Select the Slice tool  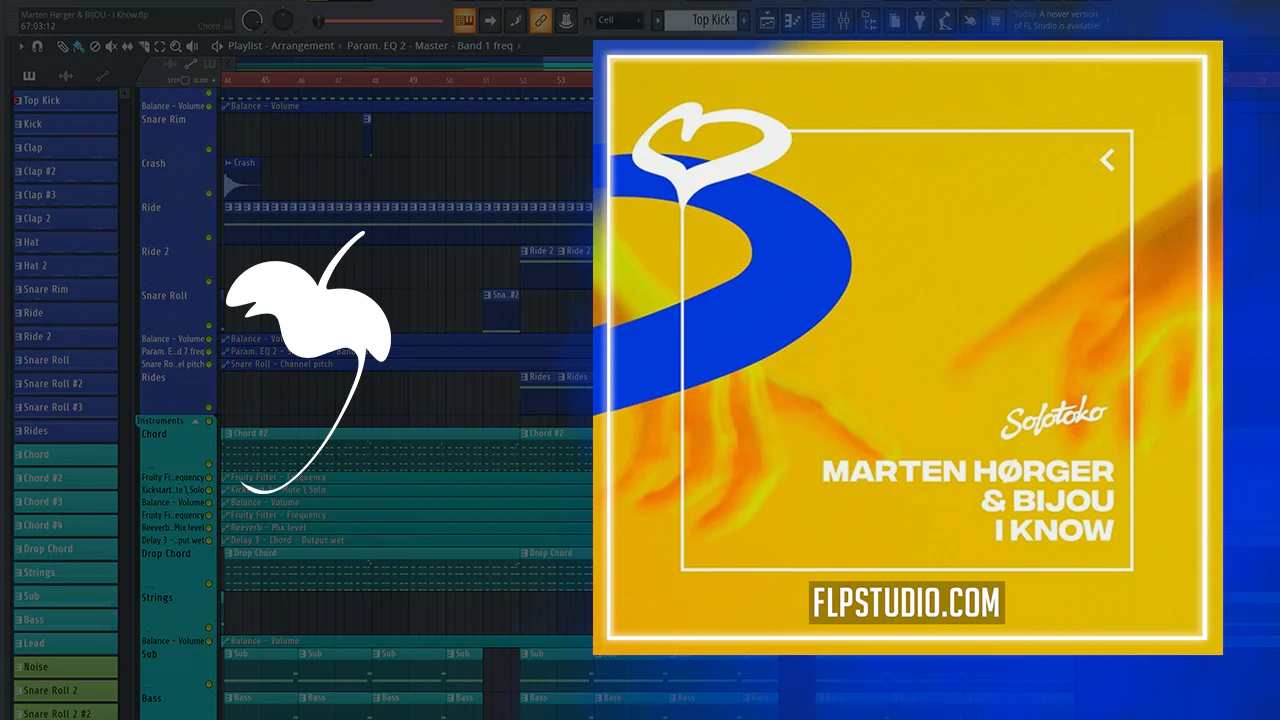[144, 46]
